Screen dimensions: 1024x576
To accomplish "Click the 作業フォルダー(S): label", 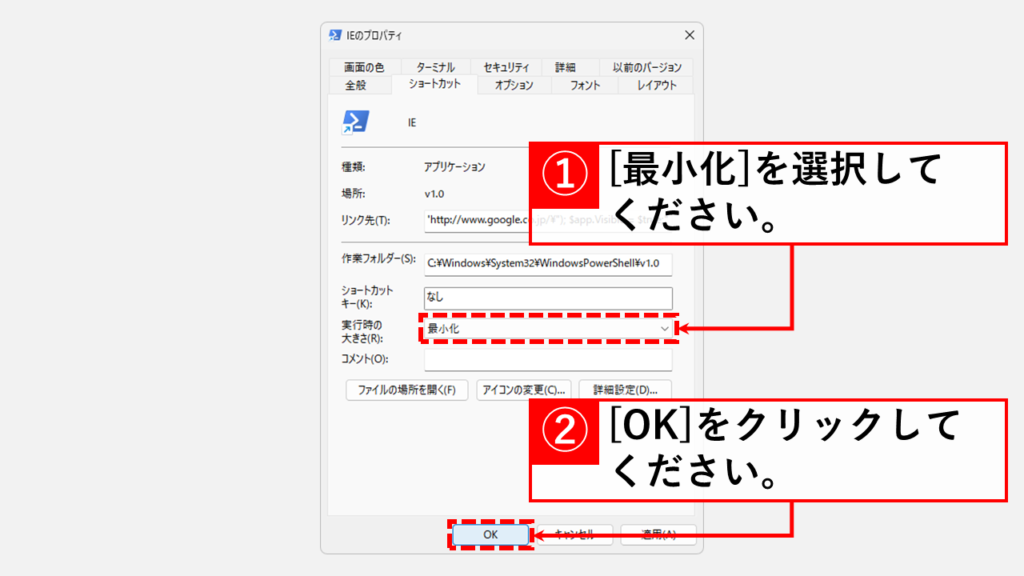I will pyautogui.click(x=378, y=259).
